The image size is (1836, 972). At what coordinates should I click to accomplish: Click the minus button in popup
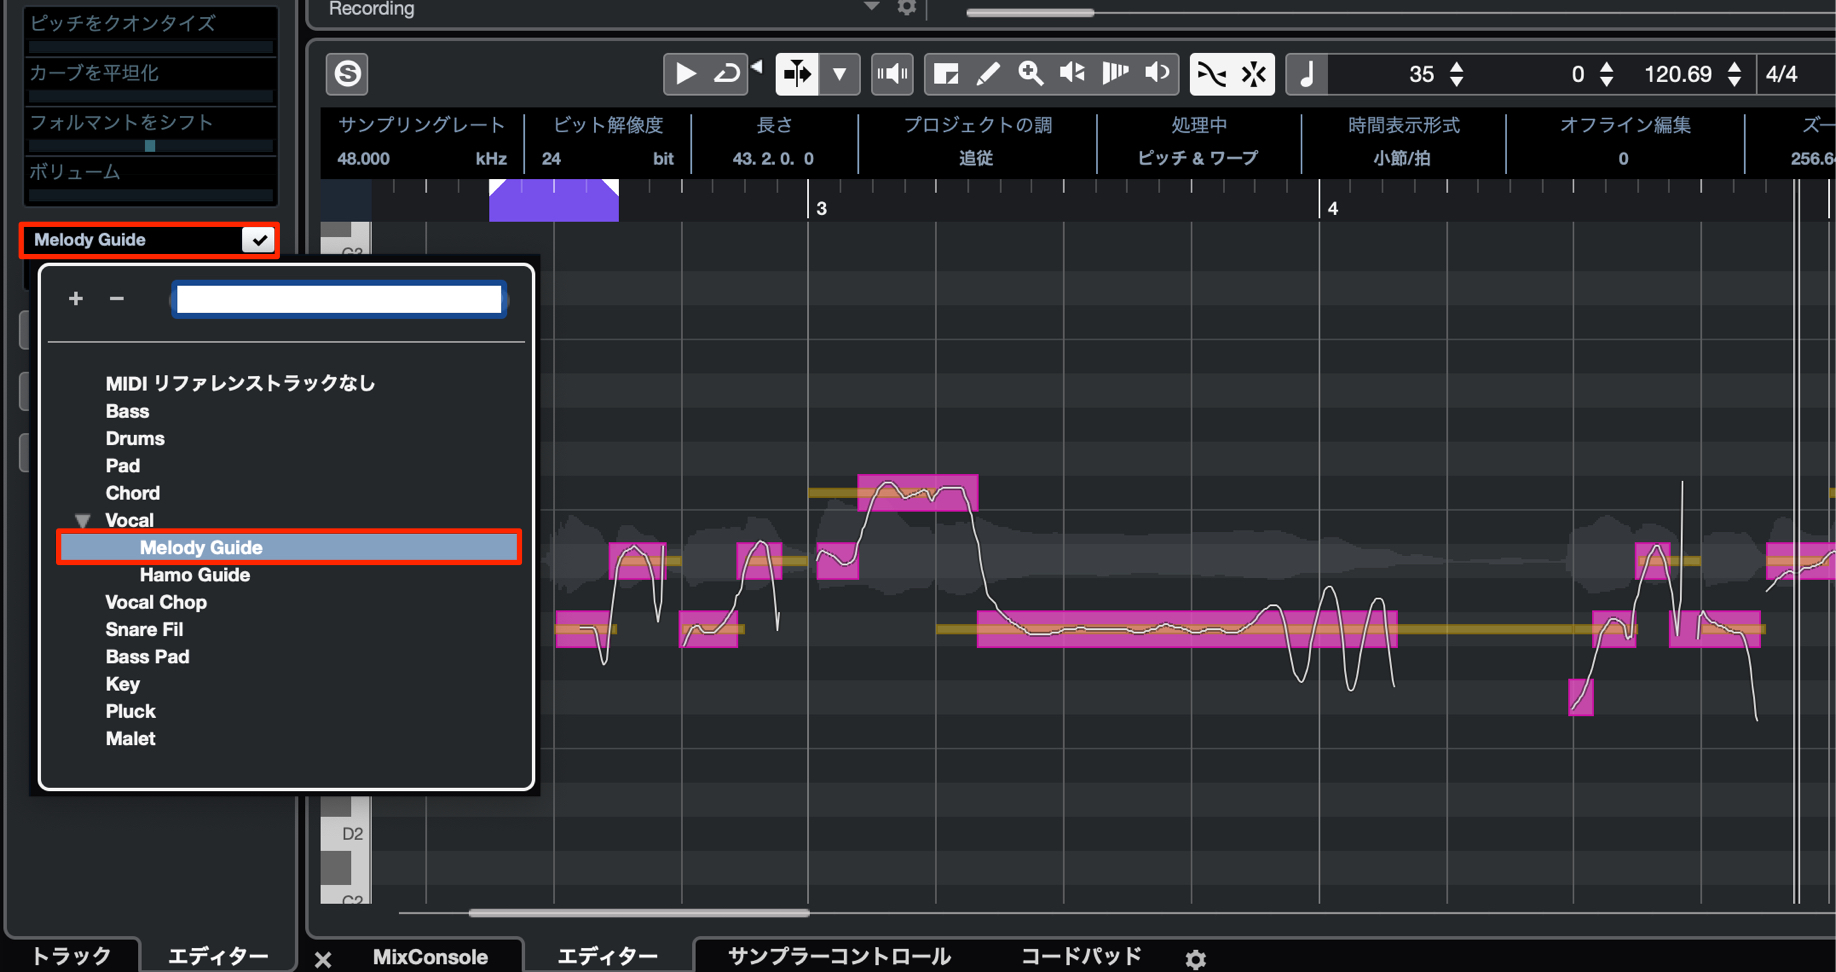pos(117,298)
